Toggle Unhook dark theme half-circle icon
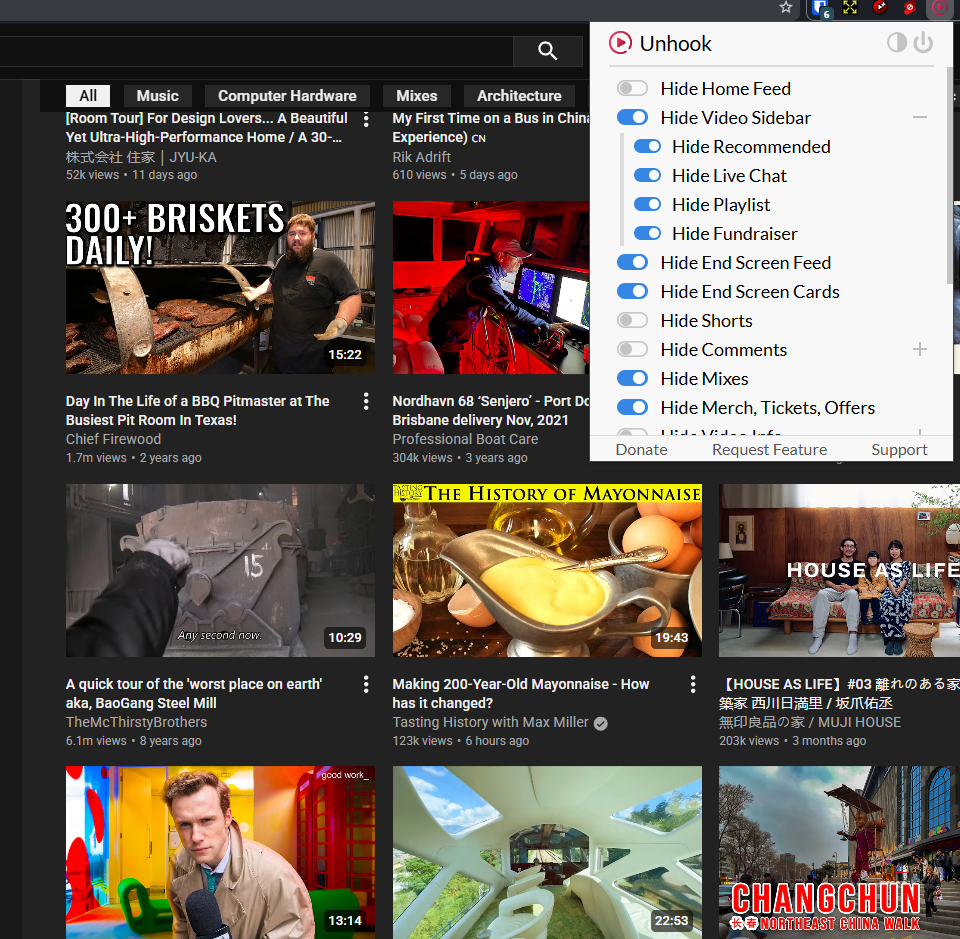 [896, 42]
